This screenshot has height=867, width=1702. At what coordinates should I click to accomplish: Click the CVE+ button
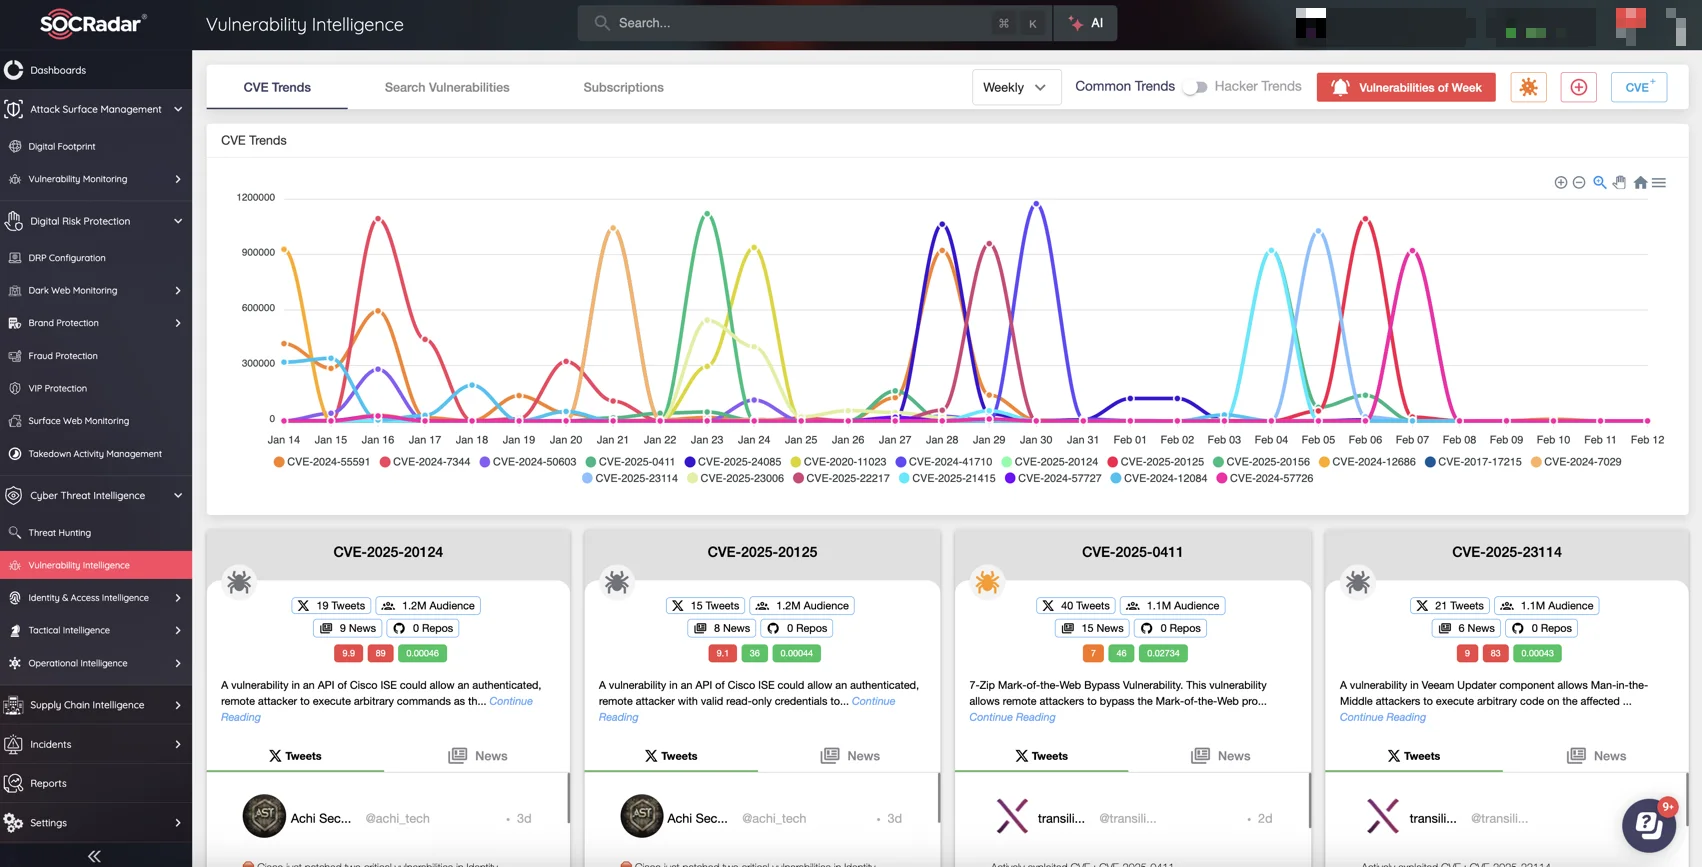[x=1639, y=87]
